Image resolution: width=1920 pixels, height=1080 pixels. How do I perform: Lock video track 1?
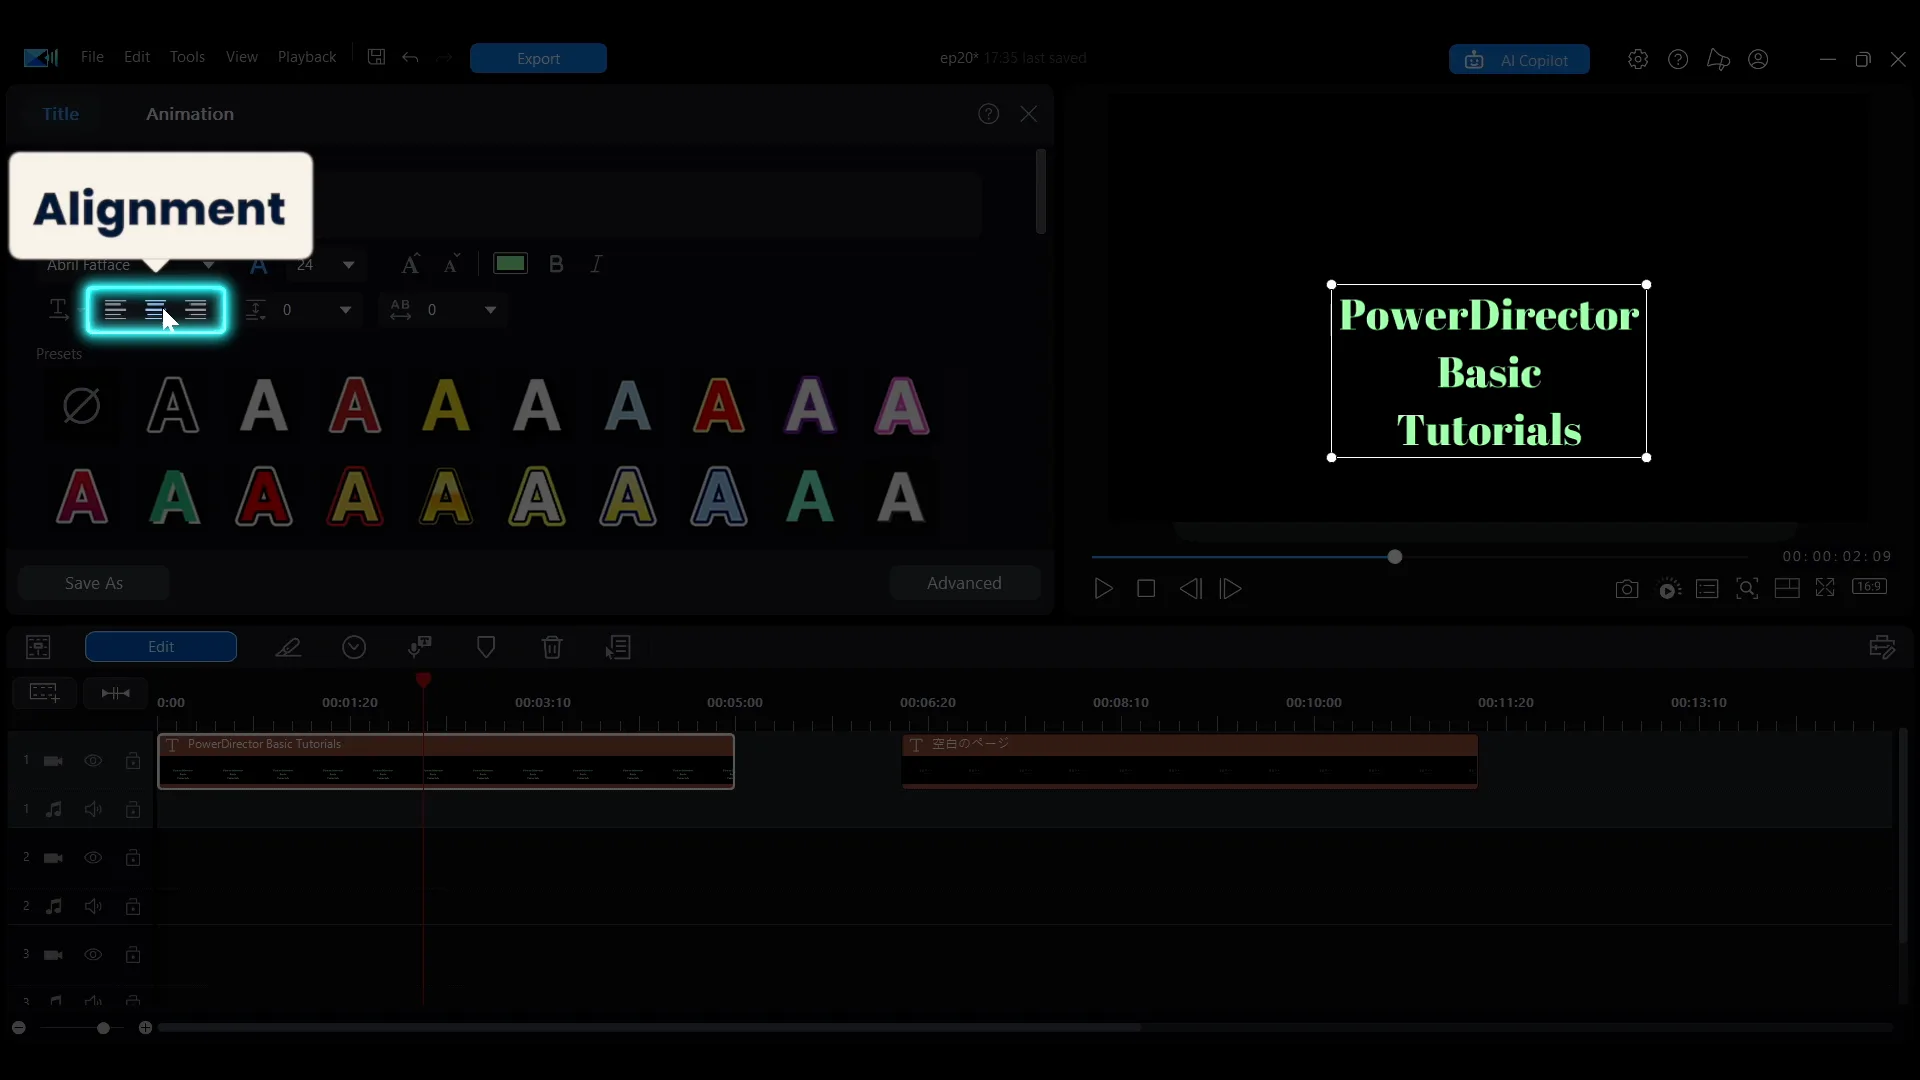[x=133, y=761]
